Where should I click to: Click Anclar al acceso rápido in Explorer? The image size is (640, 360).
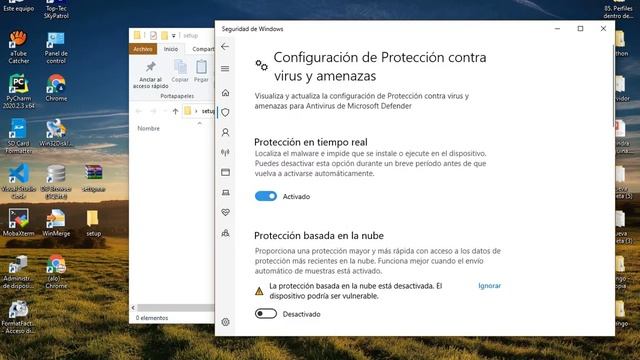tap(151, 74)
